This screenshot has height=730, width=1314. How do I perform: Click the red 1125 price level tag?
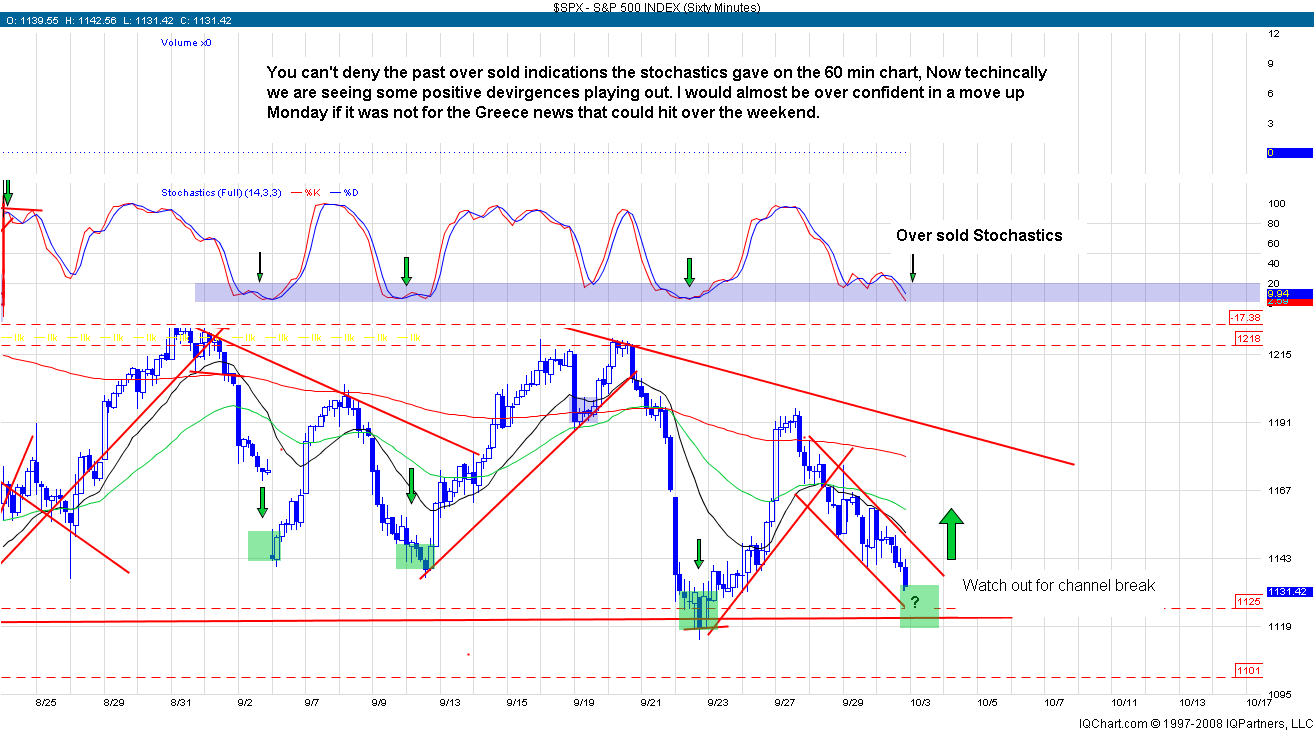pos(1247,602)
